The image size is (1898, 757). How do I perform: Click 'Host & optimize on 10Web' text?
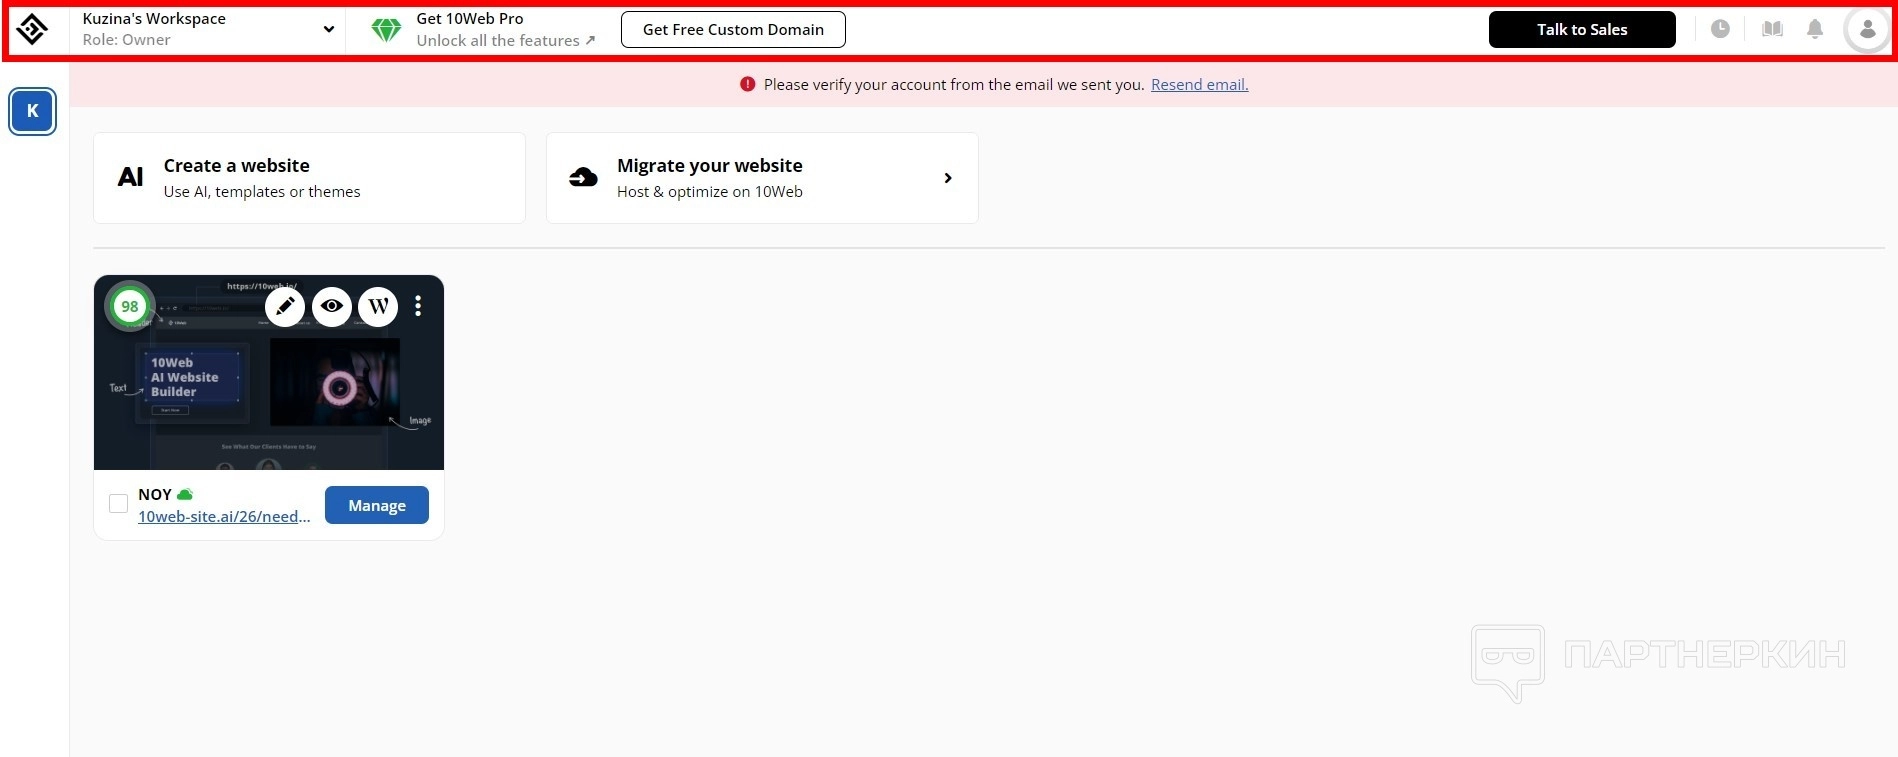[710, 192]
